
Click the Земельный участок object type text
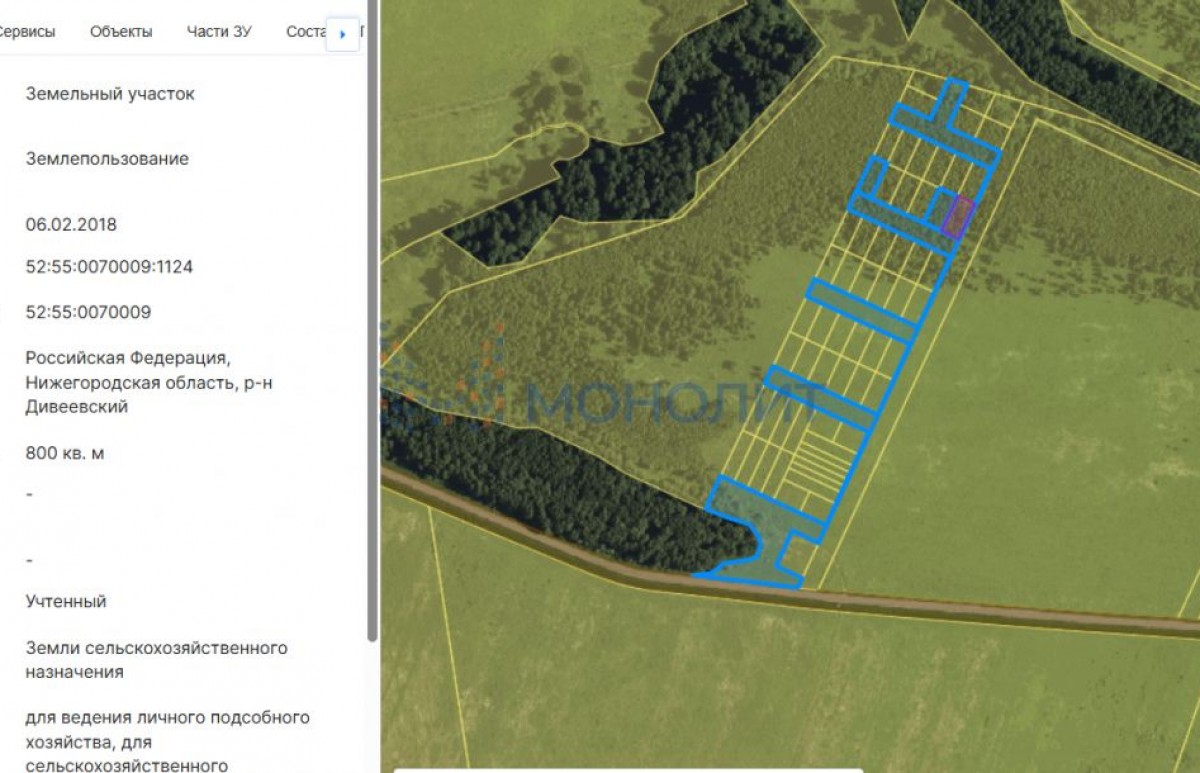[x=110, y=94]
